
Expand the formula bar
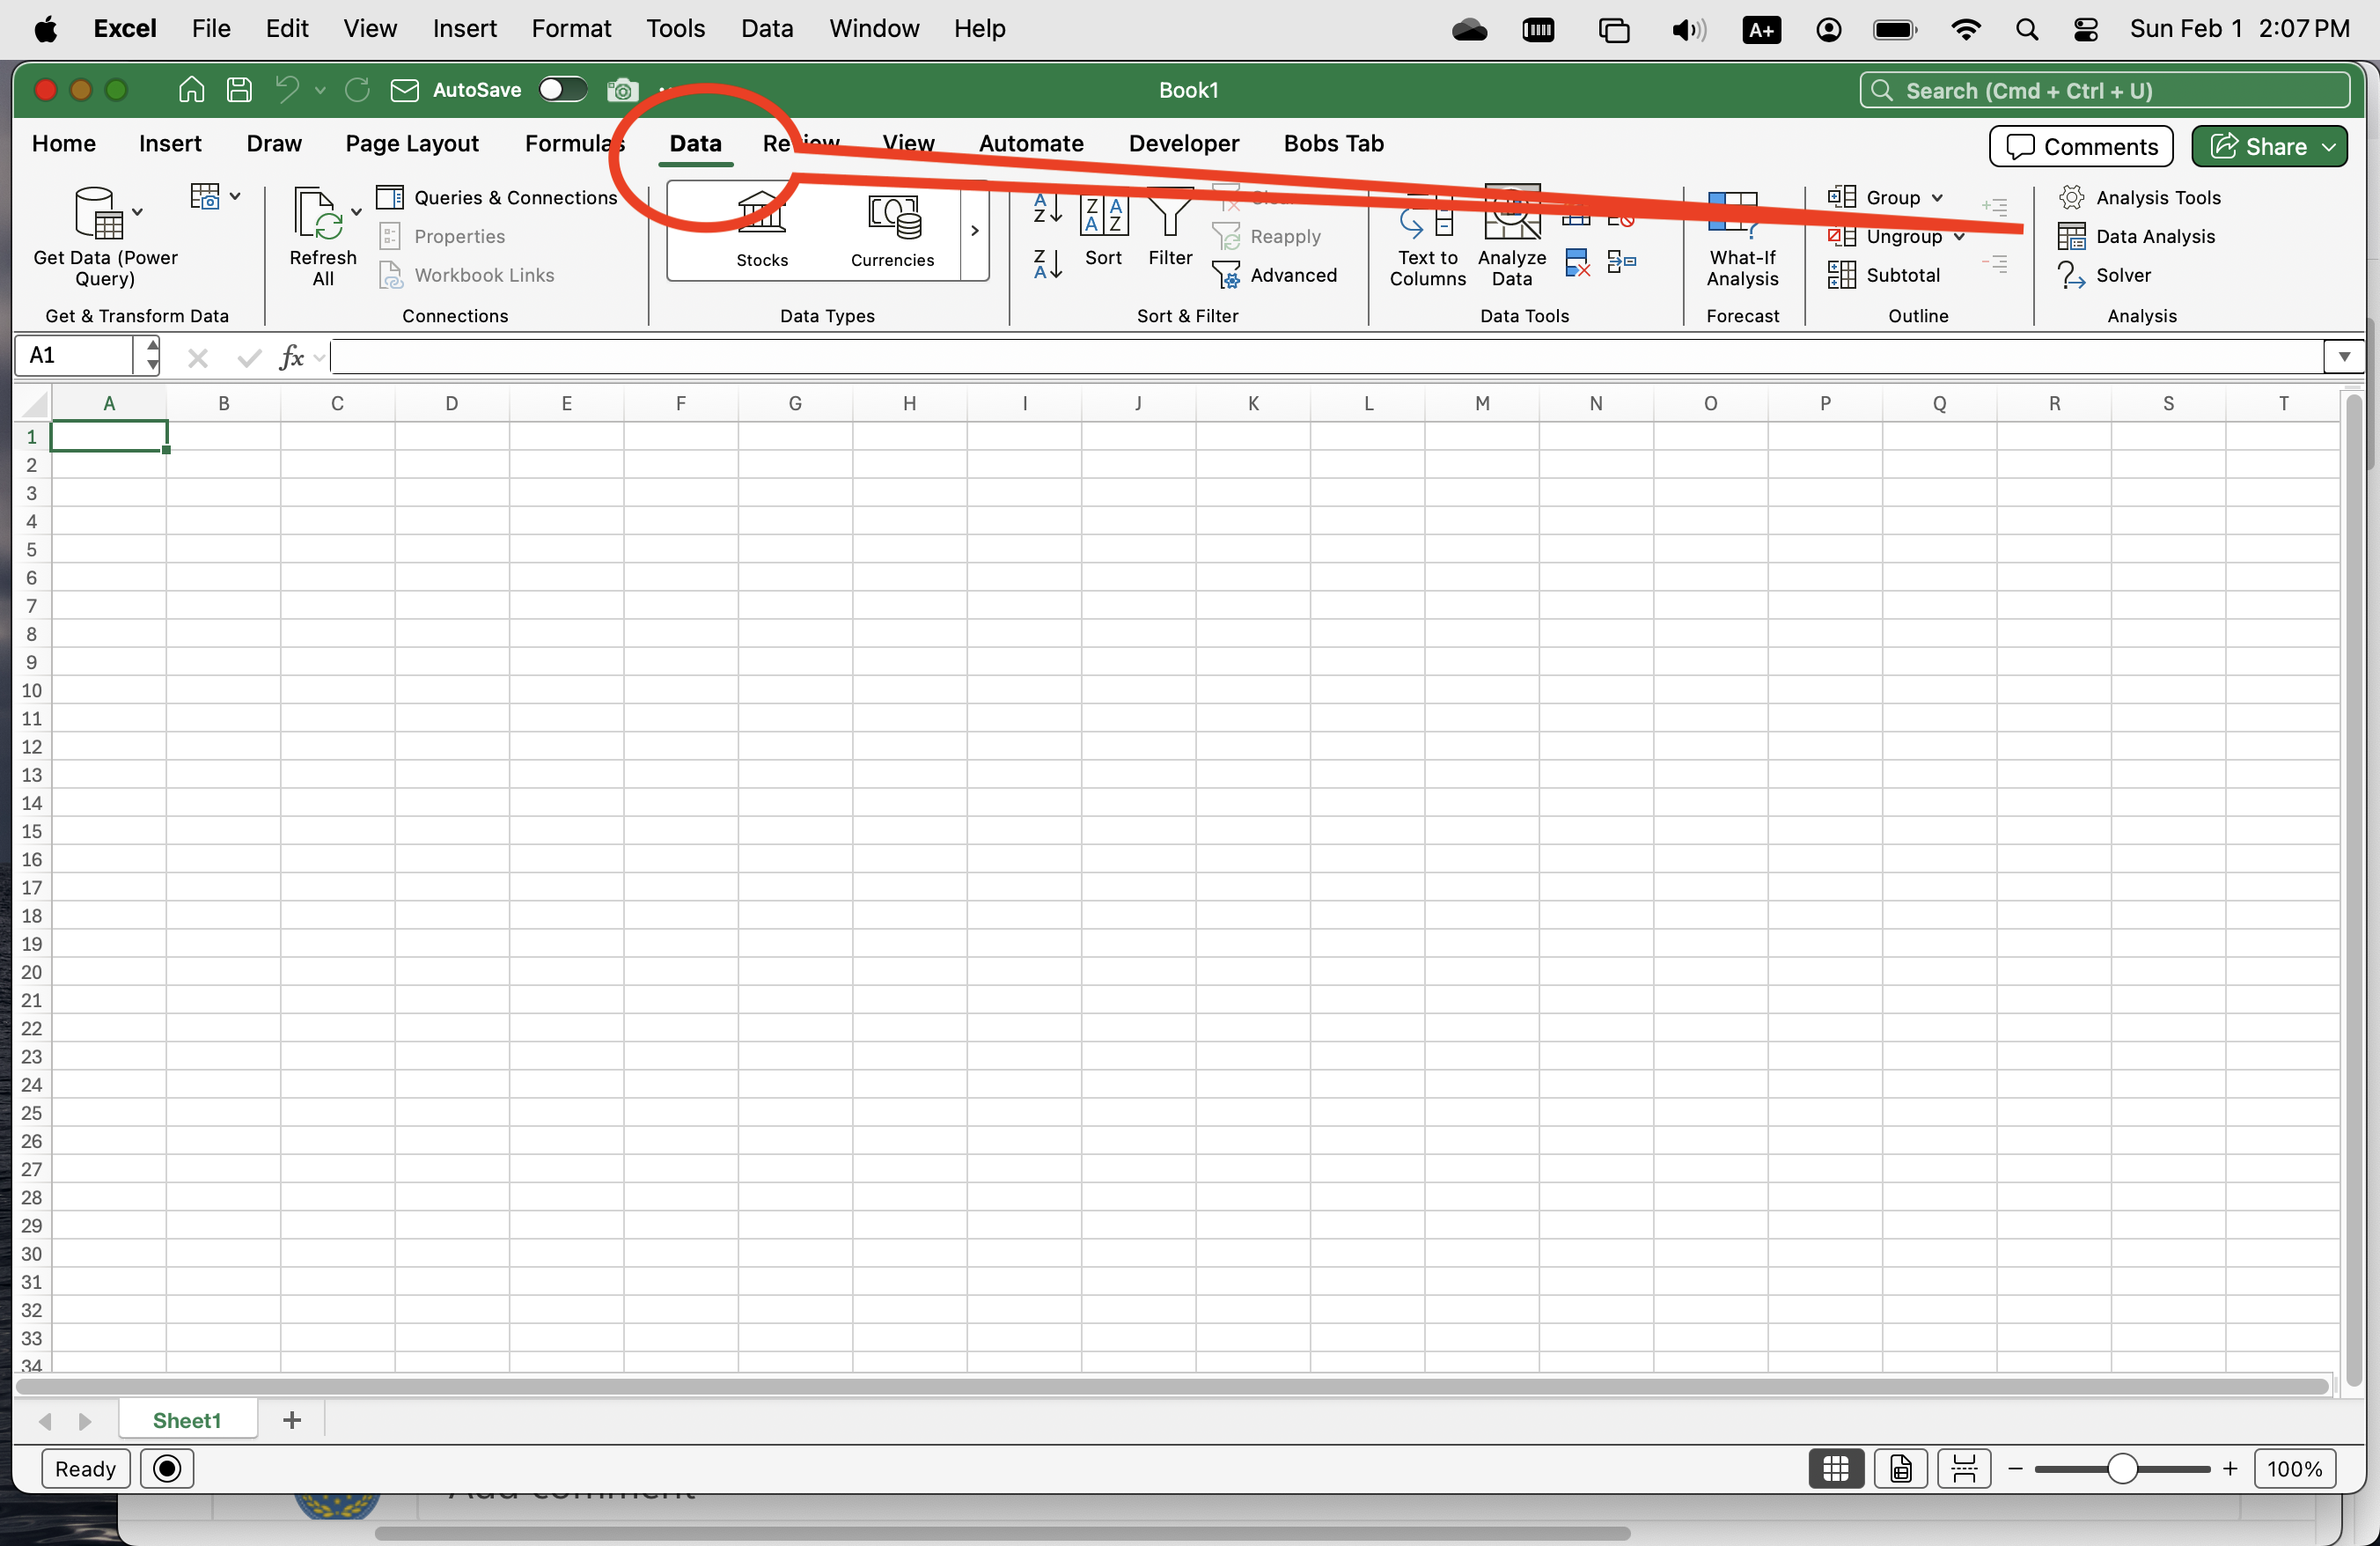[x=2344, y=357]
